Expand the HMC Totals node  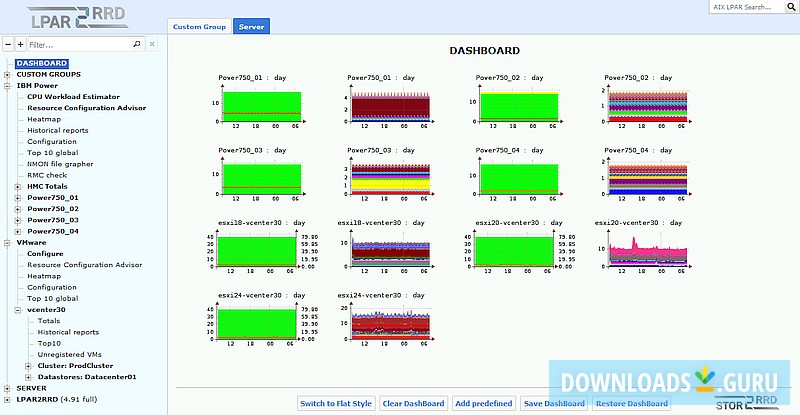[x=18, y=187]
